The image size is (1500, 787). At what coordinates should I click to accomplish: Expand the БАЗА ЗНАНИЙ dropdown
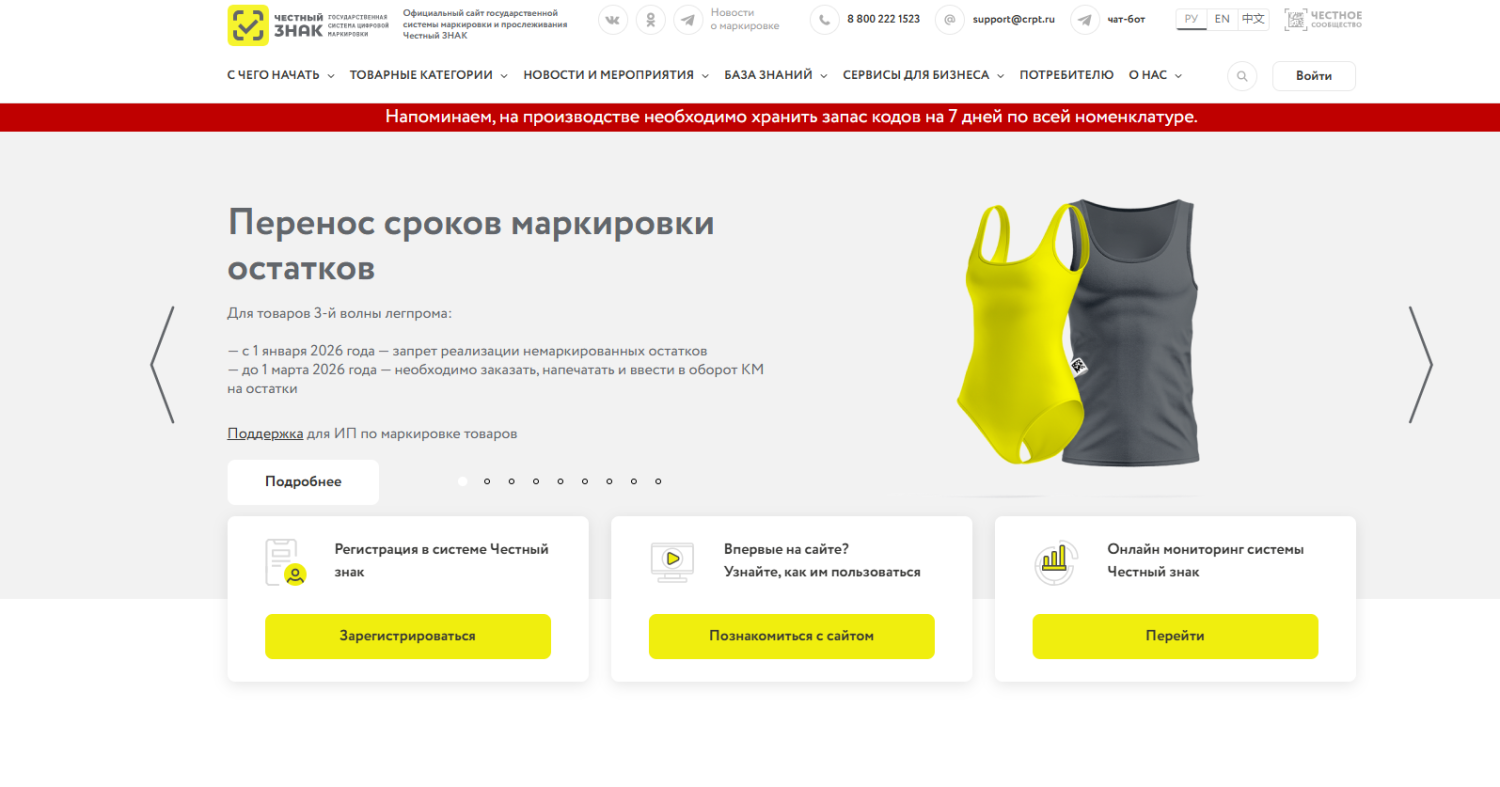pyautogui.click(x=776, y=75)
